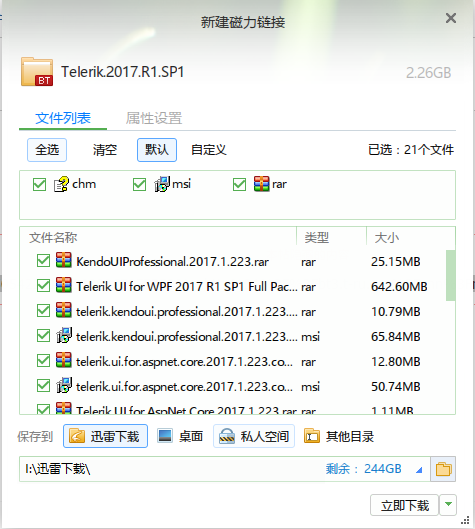This screenshot has height=529, width=475.
Task: Sort by 大小 column header
Action: pos(411,238)
